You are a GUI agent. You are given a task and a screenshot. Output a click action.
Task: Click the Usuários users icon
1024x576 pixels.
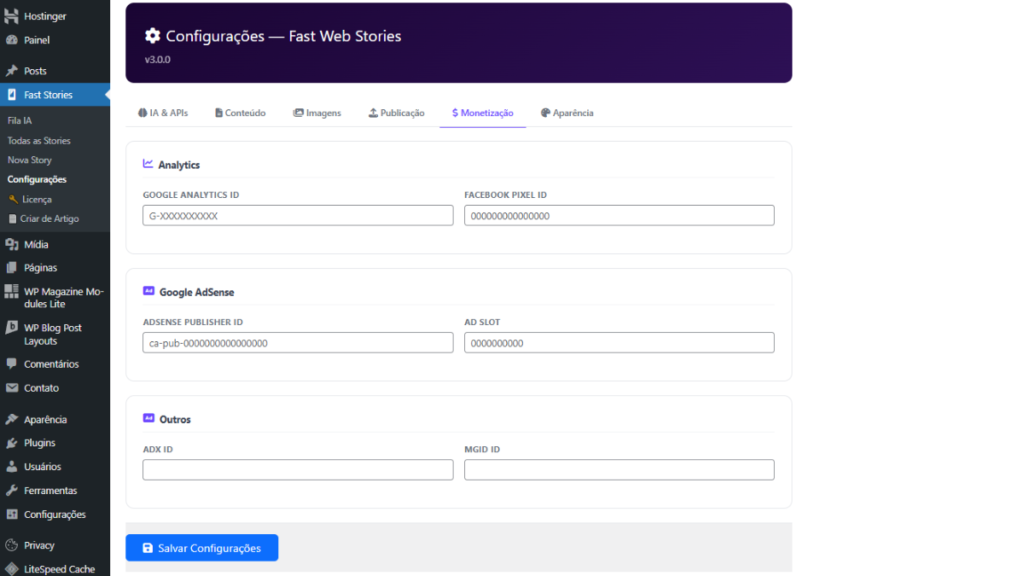tap(12, 466)
